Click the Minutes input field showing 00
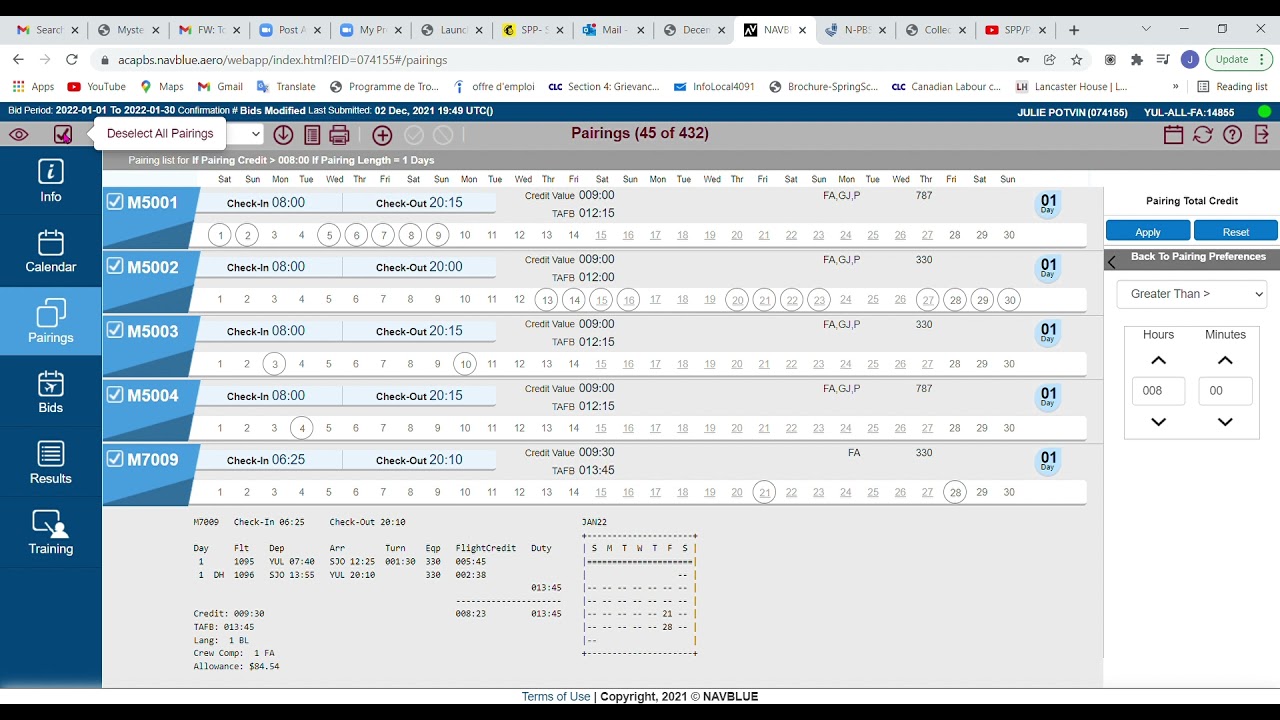1280x720 pixels. [1225, 391]
